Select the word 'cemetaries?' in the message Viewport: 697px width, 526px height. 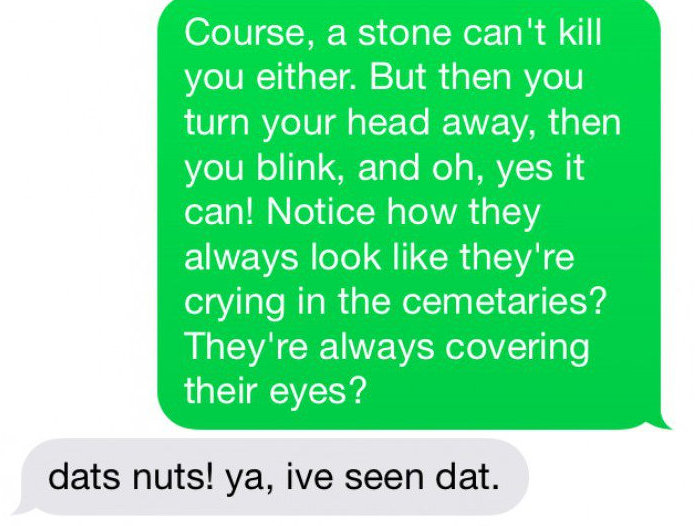[x=504, y=301]
